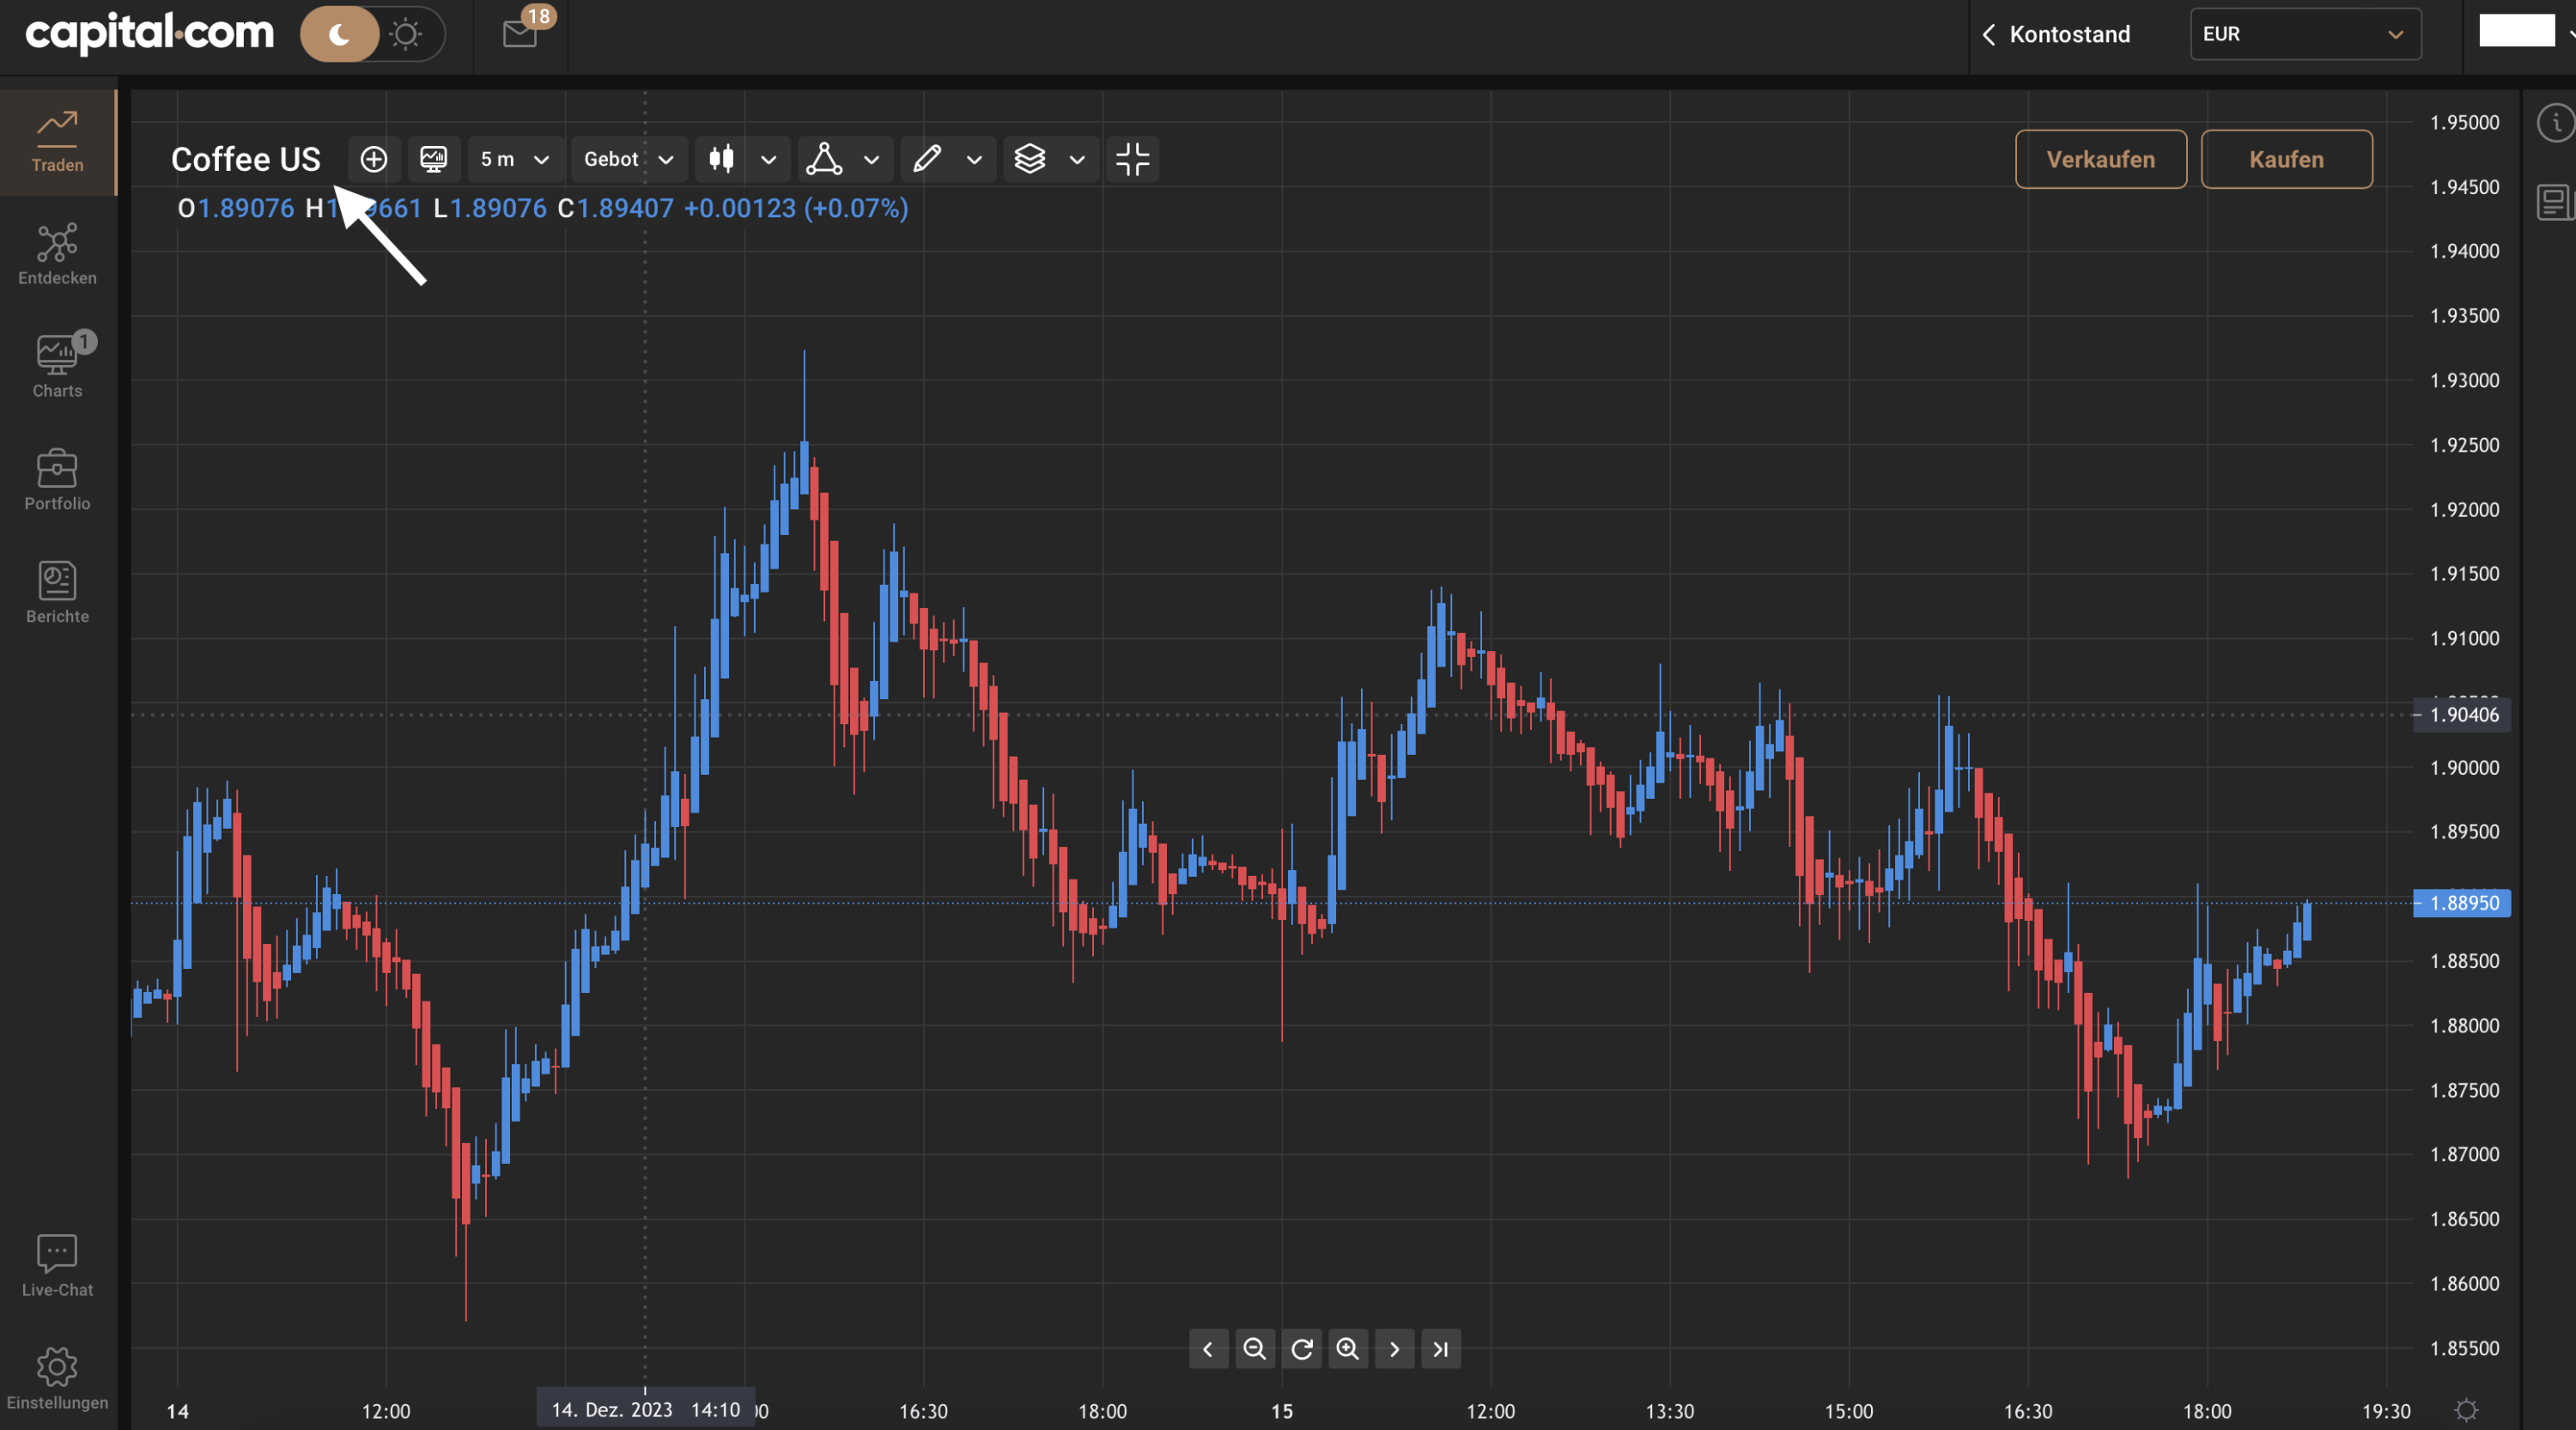Viewport: 2576px width, 1430px height.
Task: Click the +0.00123 (+0.07%) change value
Action: pyautogui.click(x=796, y=208)
